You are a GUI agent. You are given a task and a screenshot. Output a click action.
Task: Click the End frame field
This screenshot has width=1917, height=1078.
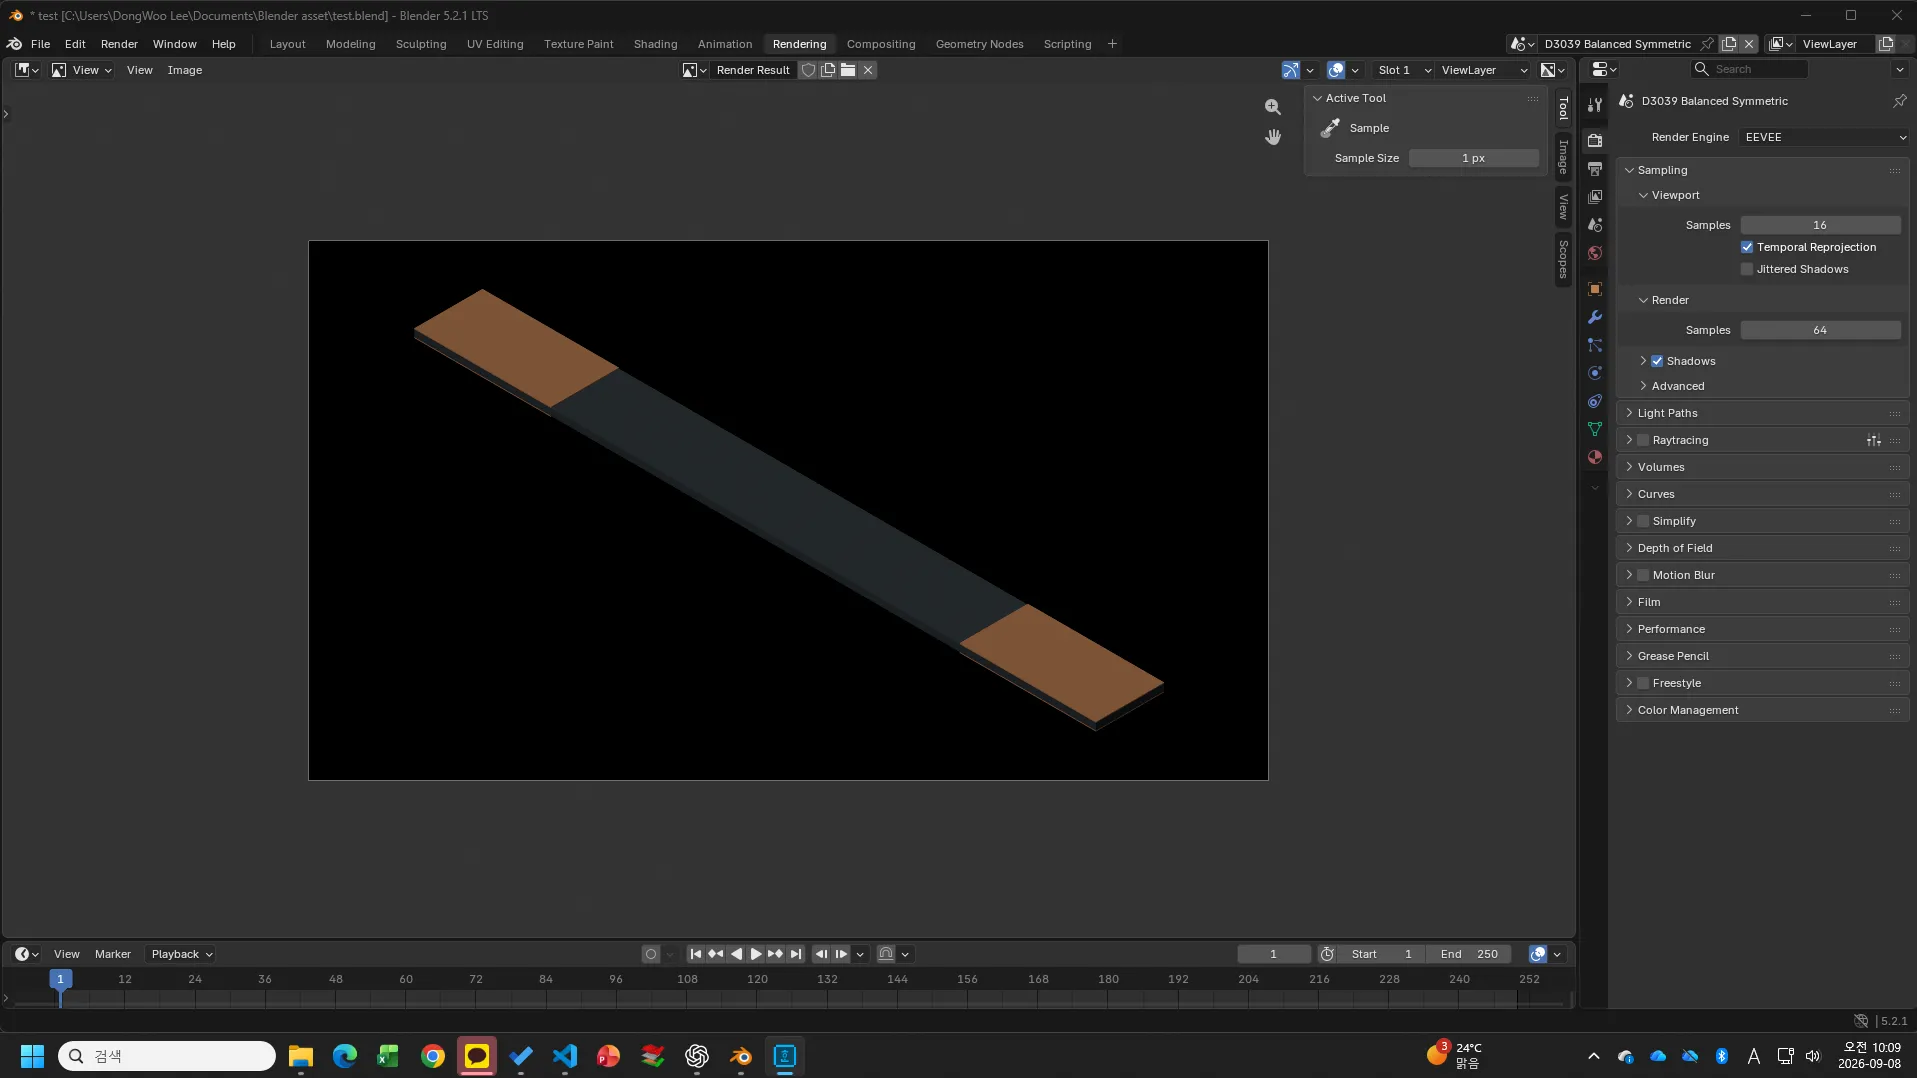1468,954
